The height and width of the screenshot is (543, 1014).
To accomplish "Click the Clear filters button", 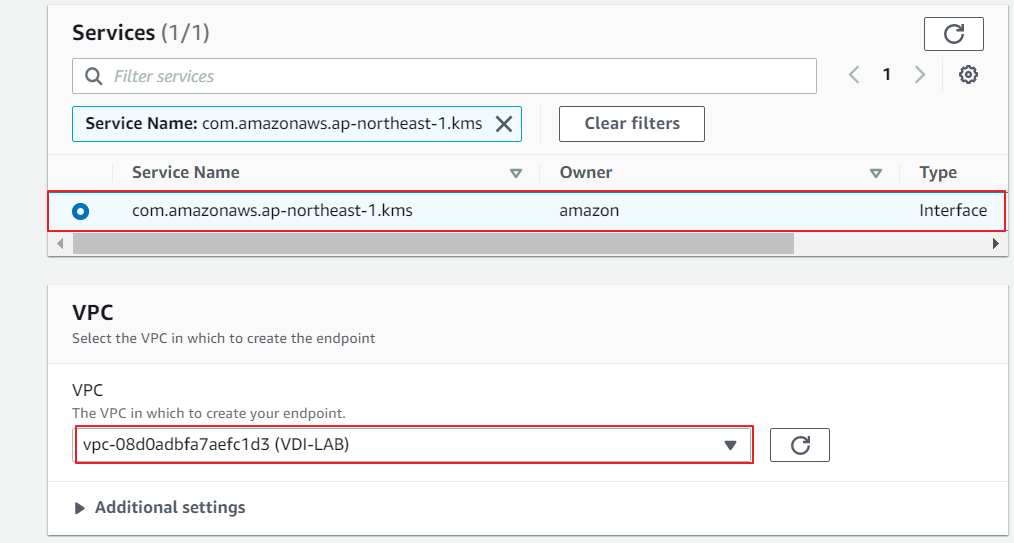I will (631, 124).
